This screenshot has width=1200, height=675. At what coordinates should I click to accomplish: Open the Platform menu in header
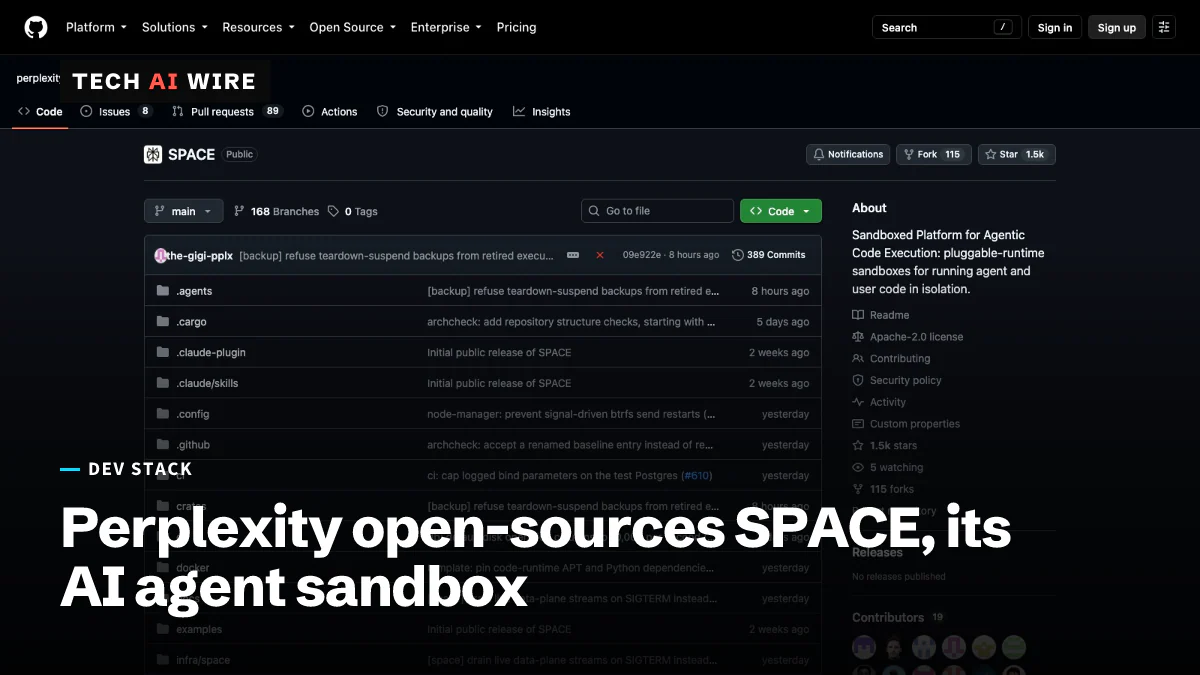tap(96, 27)
